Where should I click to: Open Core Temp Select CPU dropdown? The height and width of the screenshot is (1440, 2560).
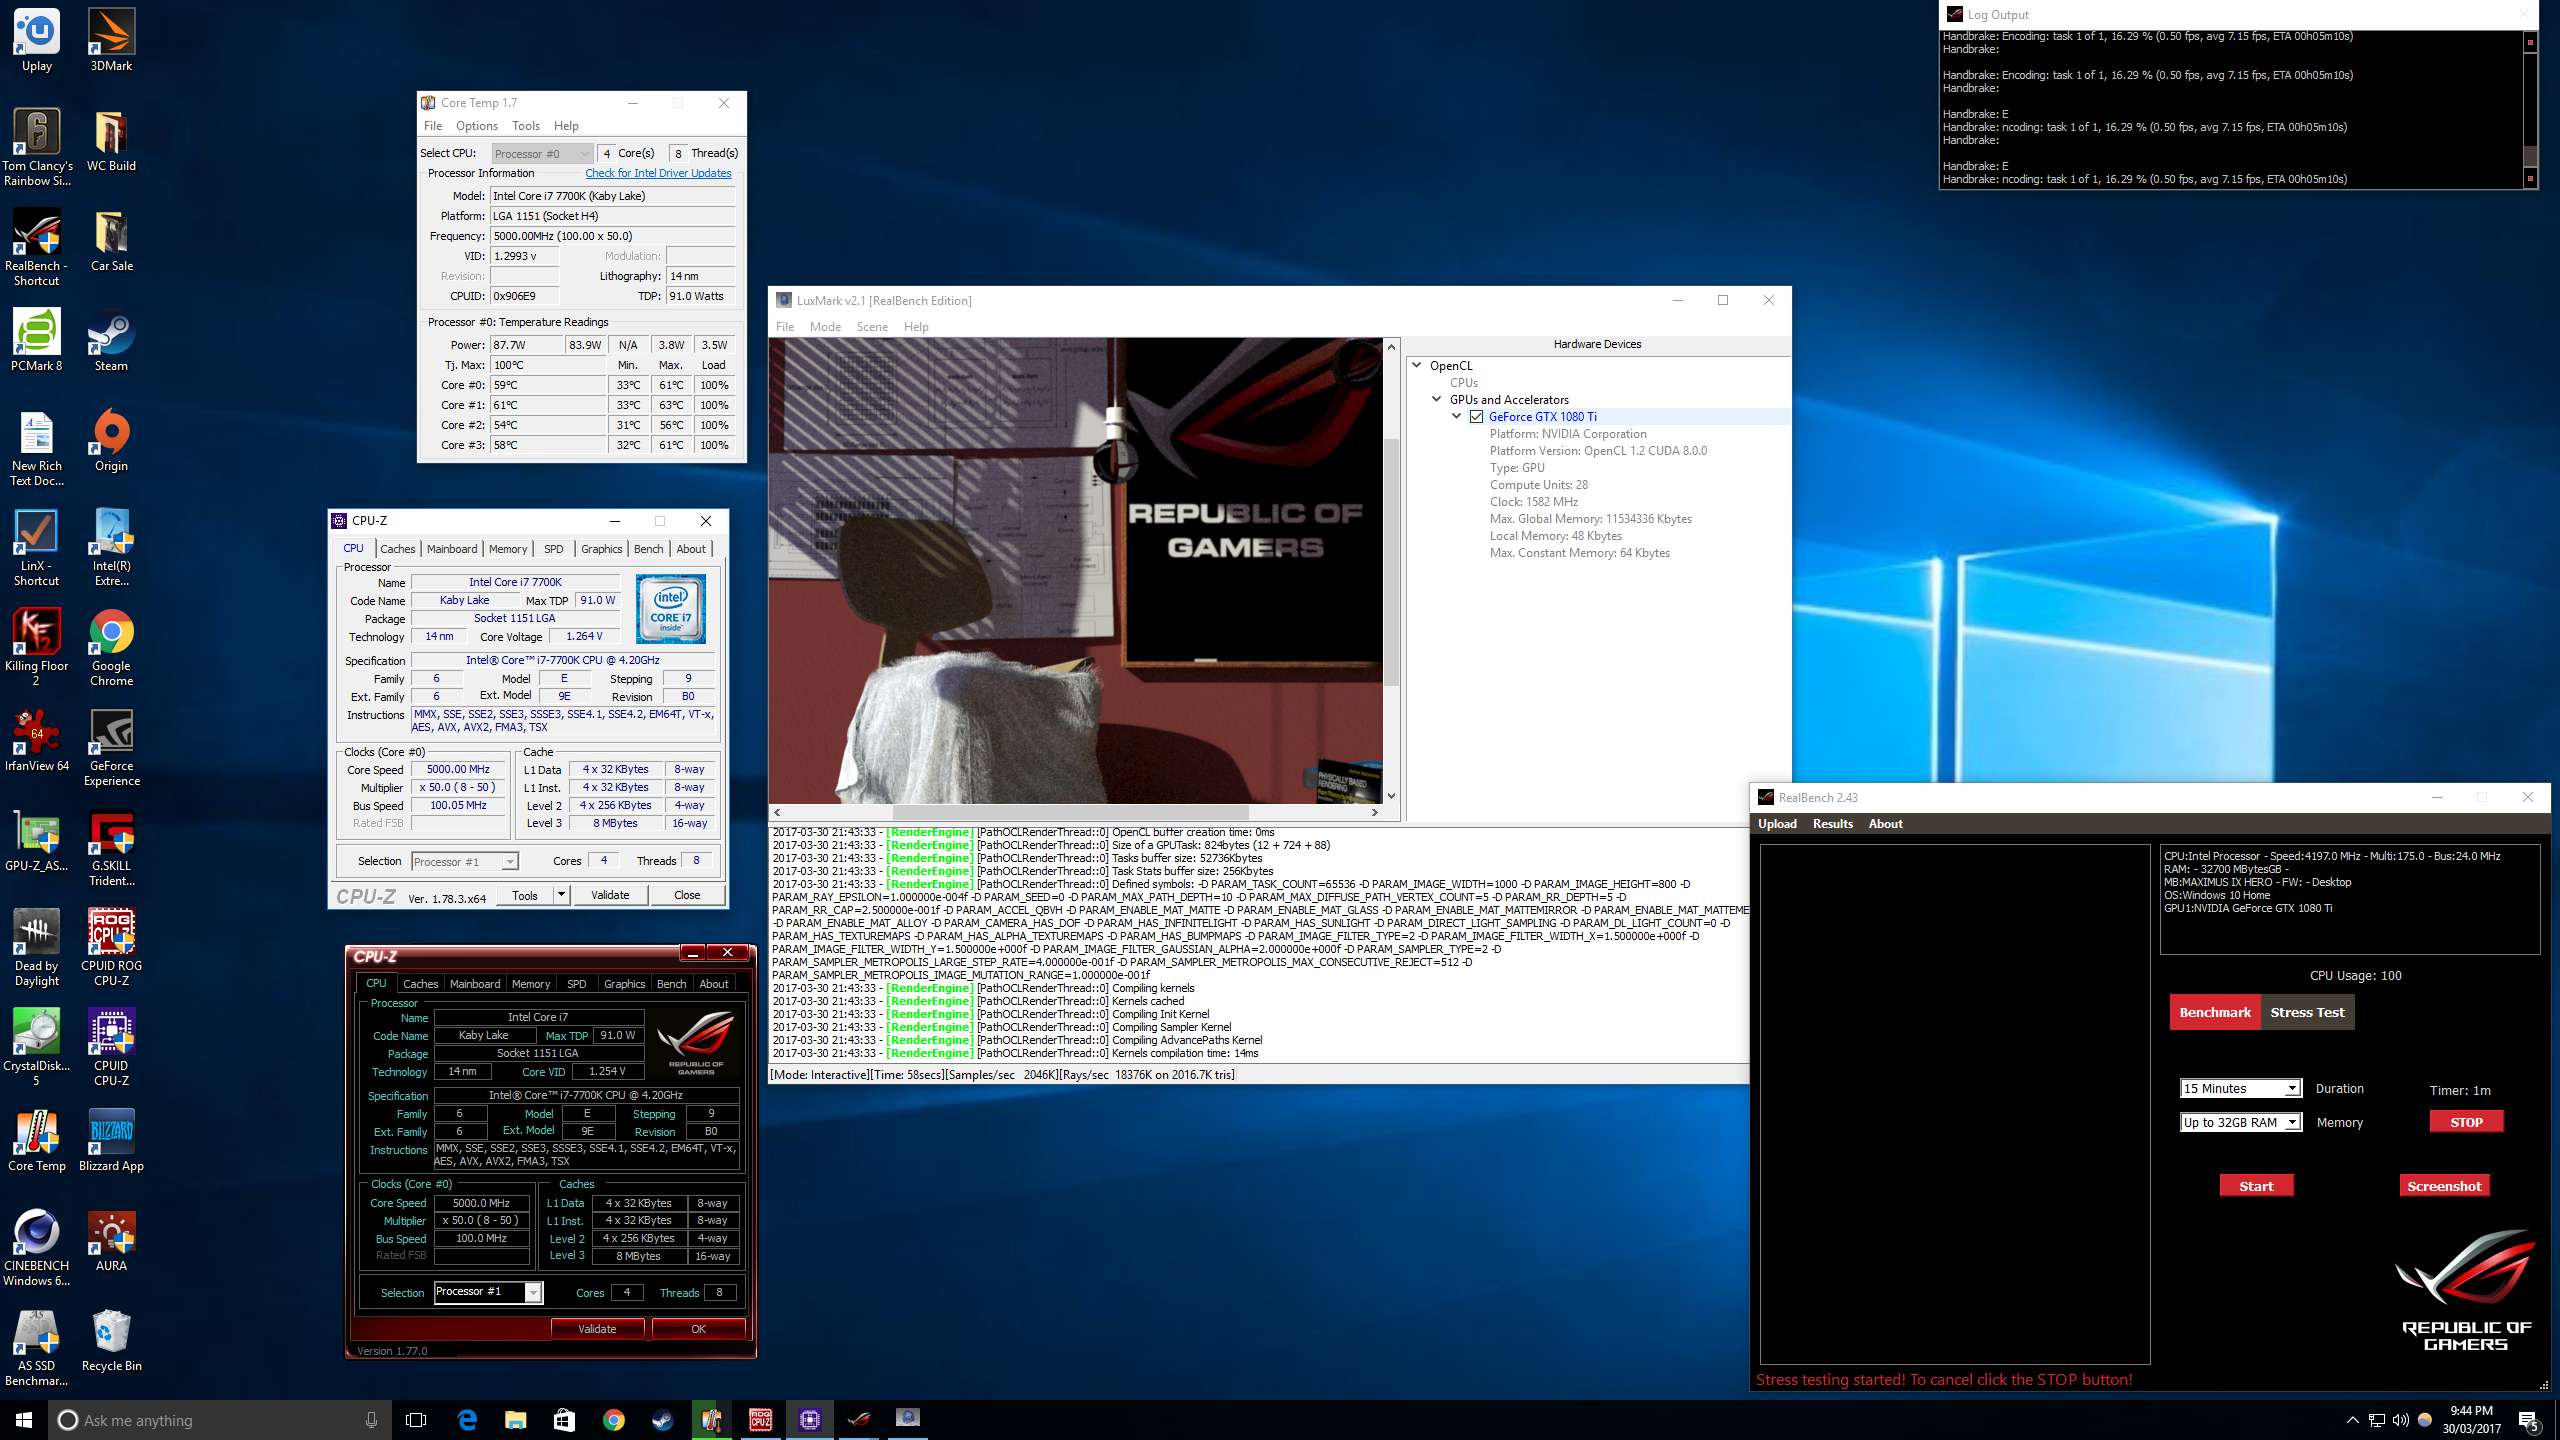tap(542, 153)
